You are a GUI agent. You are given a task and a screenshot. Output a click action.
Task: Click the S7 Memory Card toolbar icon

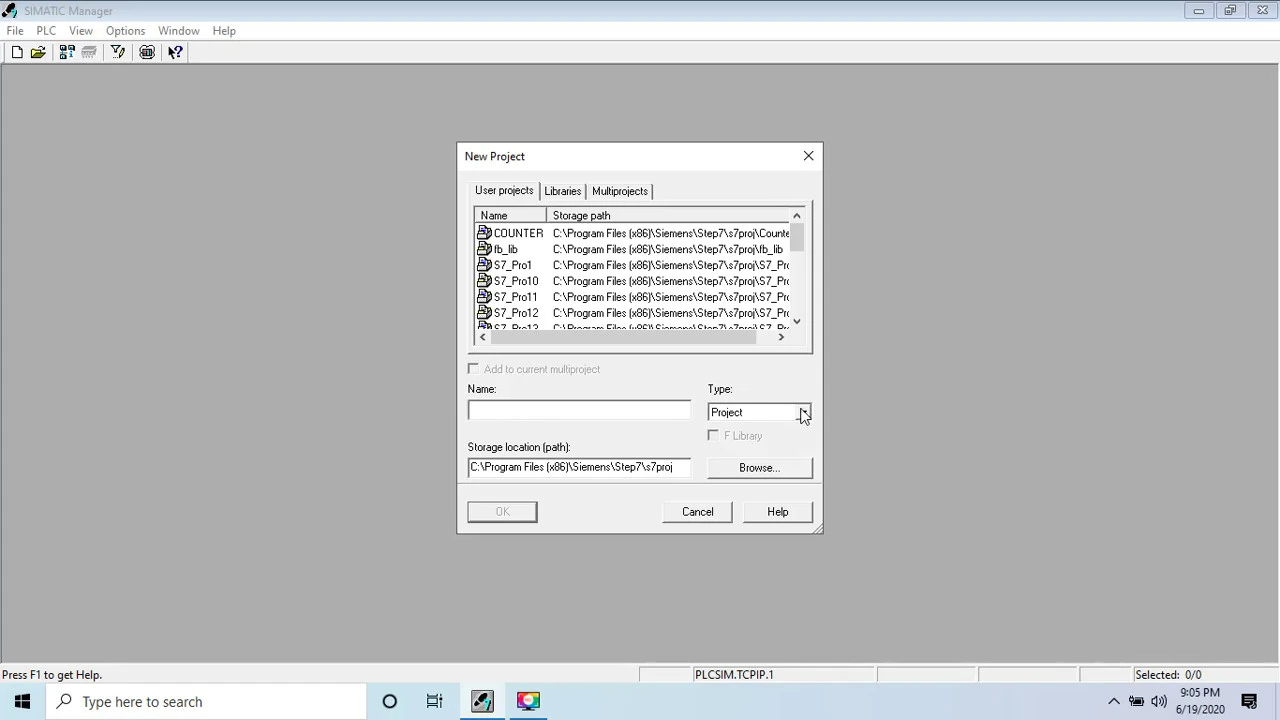(x=89, y=52)
